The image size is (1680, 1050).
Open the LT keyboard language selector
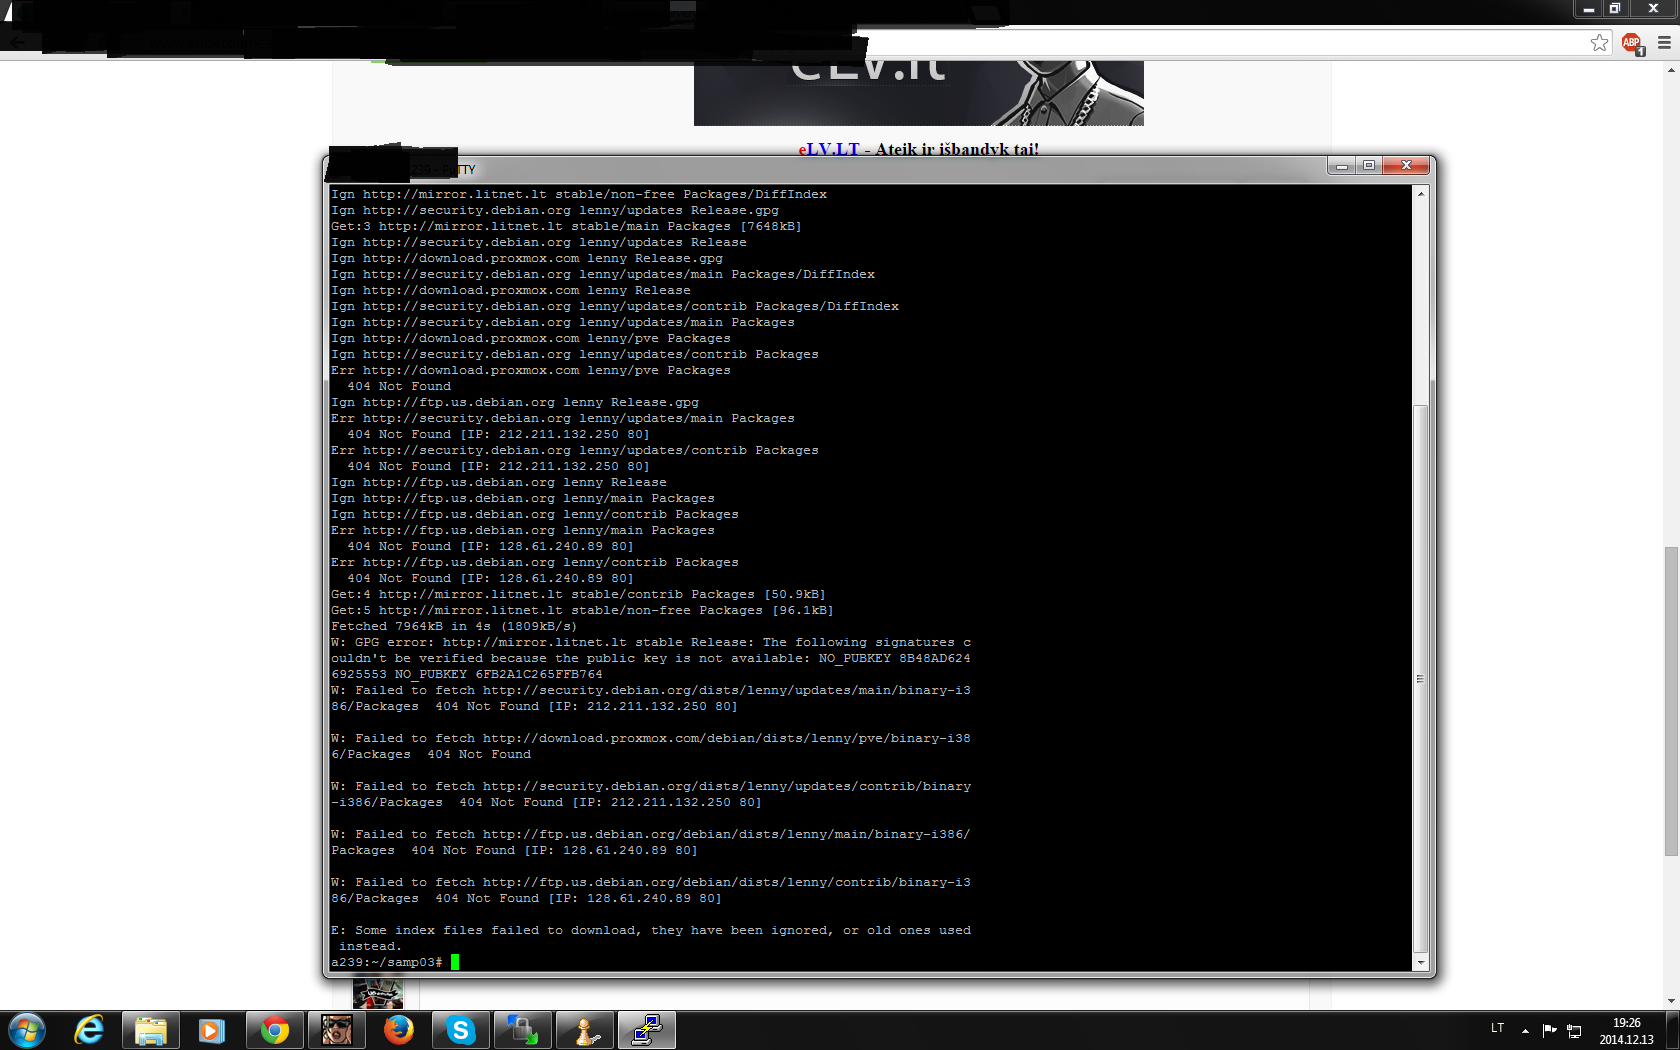point(1497,1028)
